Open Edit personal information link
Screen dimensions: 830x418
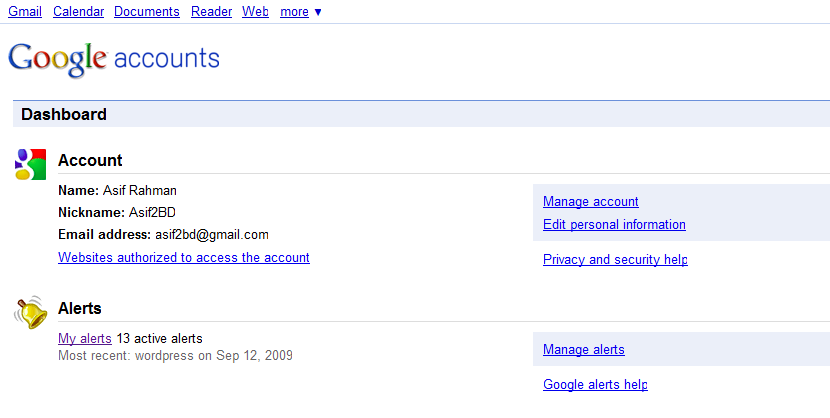[614, 225]
